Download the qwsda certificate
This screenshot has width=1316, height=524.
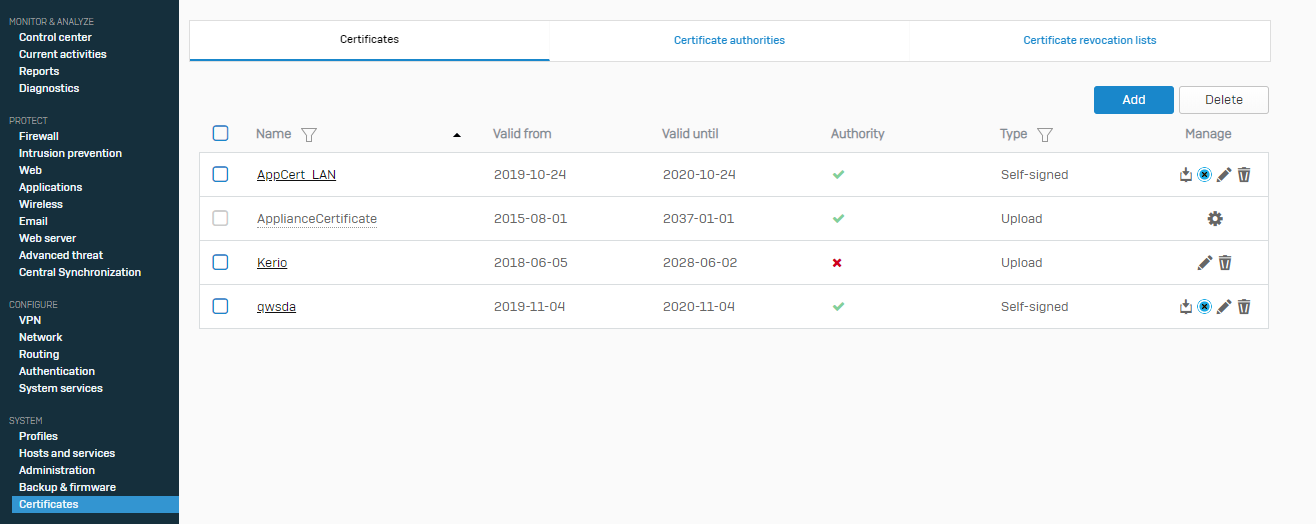[x=1186, y=307]
